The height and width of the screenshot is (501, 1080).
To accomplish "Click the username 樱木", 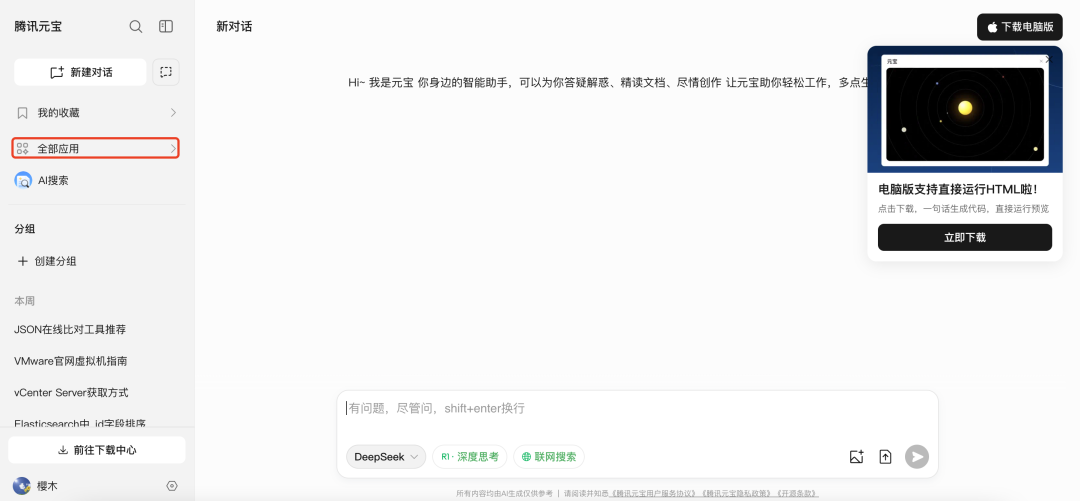I will point(48,486).
